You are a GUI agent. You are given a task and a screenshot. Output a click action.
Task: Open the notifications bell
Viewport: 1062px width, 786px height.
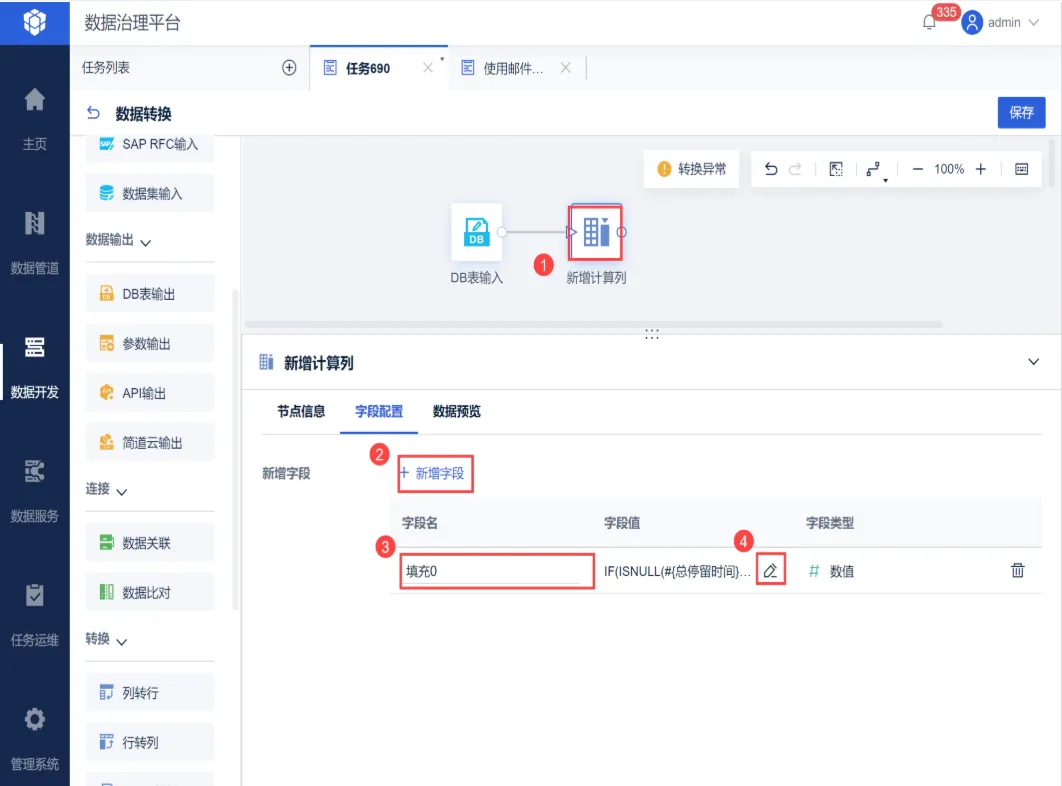click(929, 23)
